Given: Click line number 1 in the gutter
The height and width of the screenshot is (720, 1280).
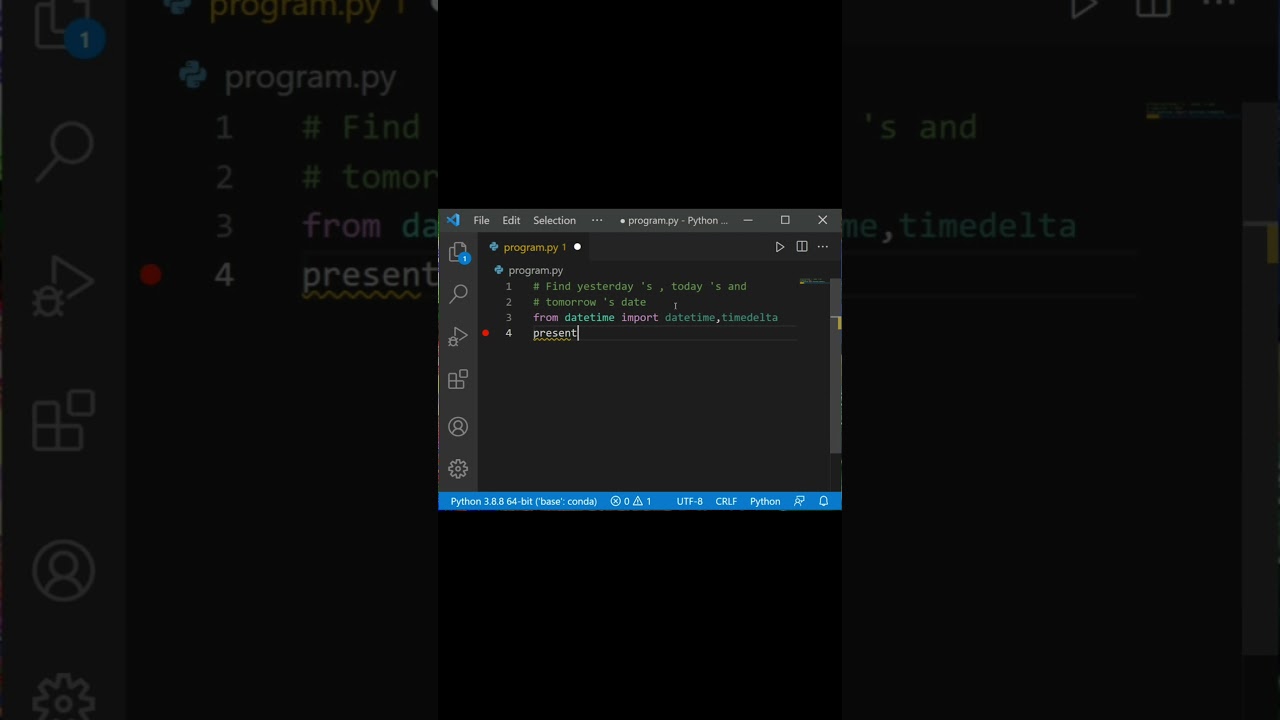Looking at the screenshot, I should pyautogui.click(x=508, y=286).
